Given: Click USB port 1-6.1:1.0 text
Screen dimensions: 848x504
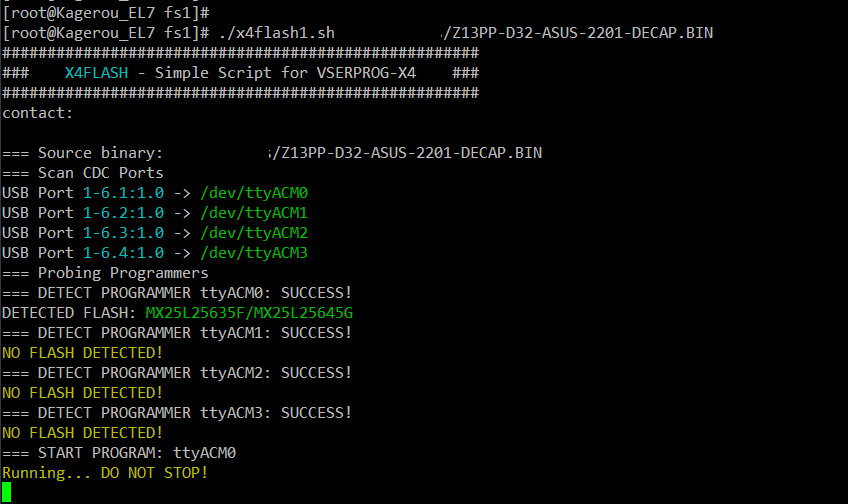Looking at the screenshot, I should coord(123,193).
